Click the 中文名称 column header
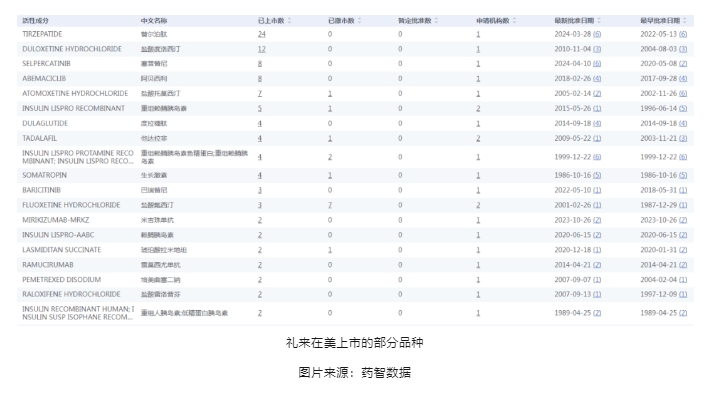This screenshot has width=707, height=399. click(x=154, y=21)
